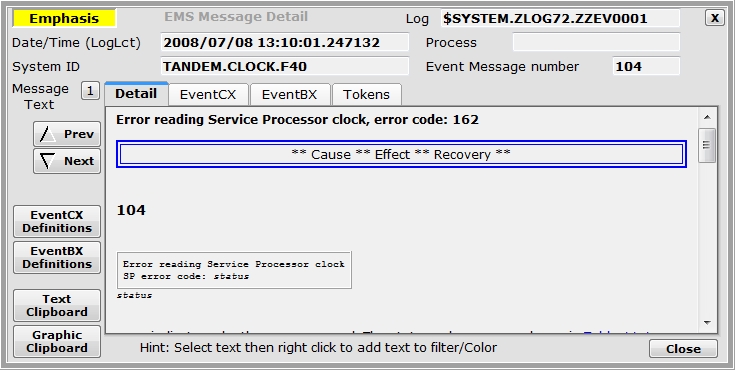Click the Log name field
This screenshot has width=735, height=370.
(560, 18)
